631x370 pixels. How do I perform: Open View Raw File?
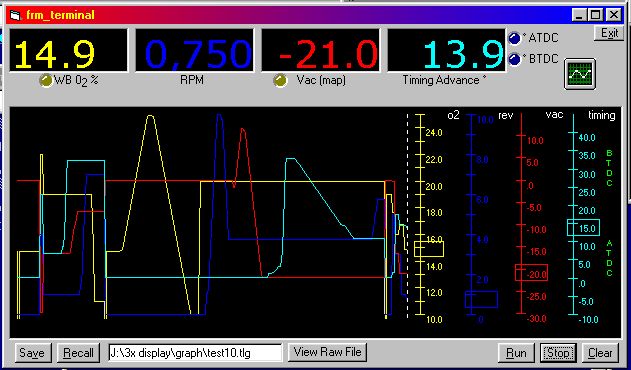coord(327,352)
